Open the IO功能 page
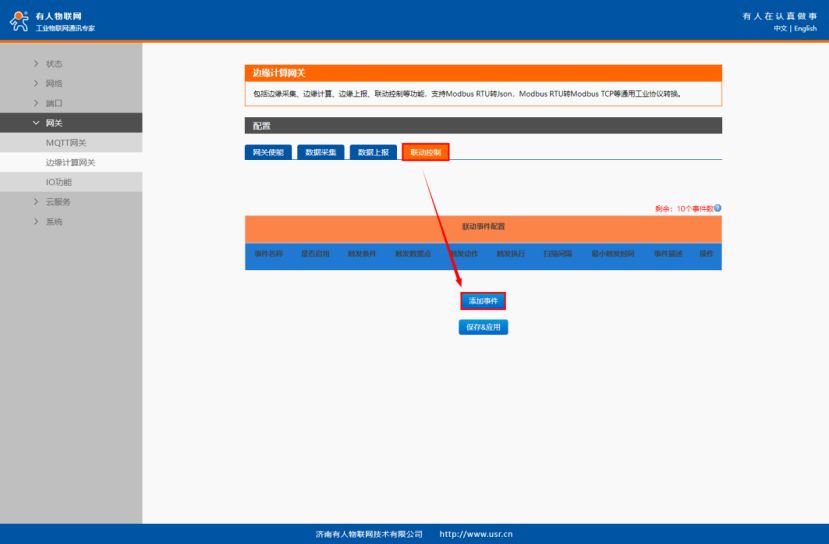Image resolution: width=829 pixels, height=544 pixels. pyautogui.click(x=59, y=182)
